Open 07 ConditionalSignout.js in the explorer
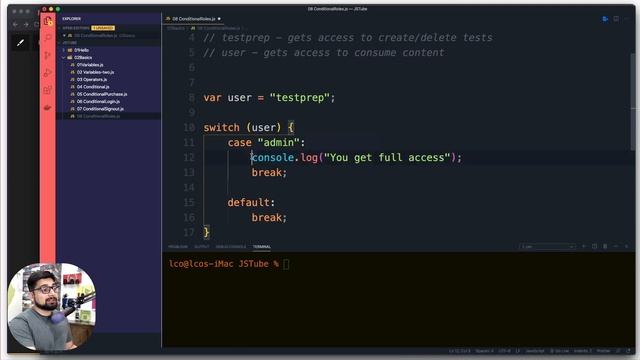The image size is (640, 360). [x=100, y=109]
